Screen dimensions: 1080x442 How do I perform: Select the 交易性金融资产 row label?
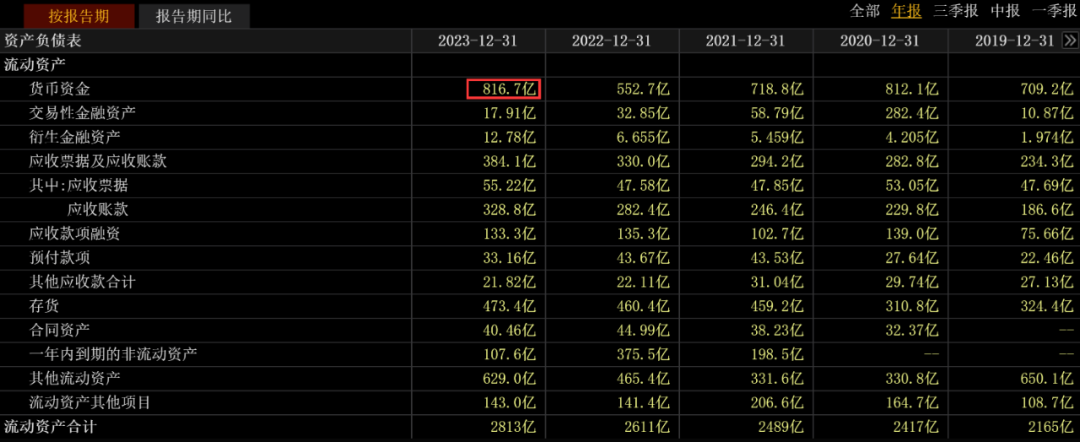click(83, 113)
